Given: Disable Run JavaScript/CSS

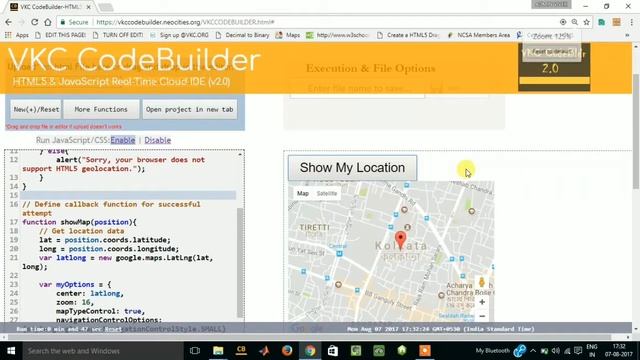Looking at the screenshot, I should (158, 140).
